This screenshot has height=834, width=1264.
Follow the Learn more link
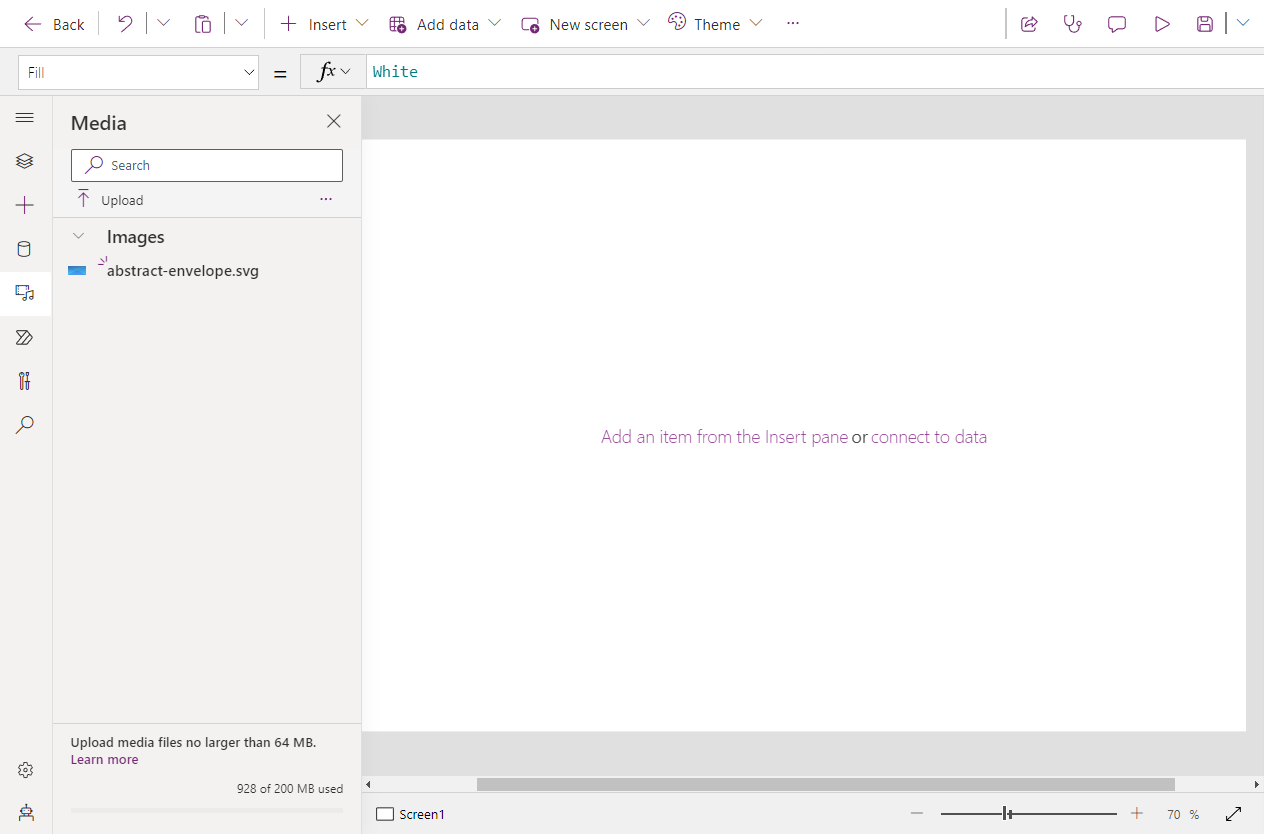[104, 760]
